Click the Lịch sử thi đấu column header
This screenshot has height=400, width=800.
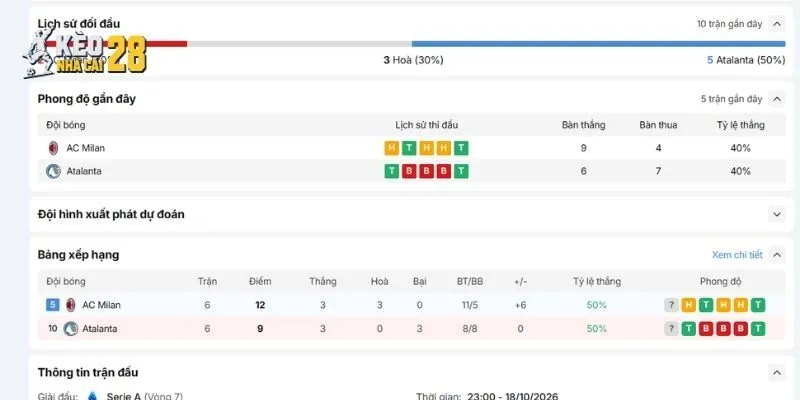click(427, 125)
